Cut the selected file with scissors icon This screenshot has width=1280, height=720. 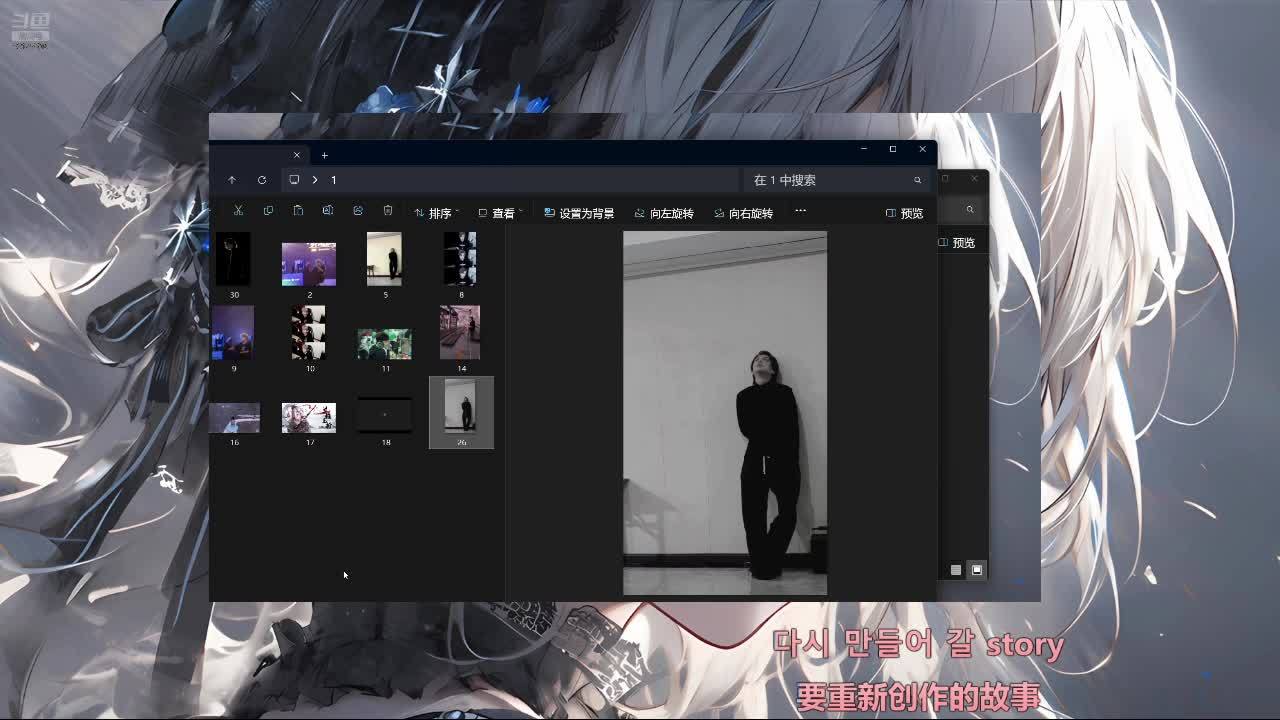coord(238,211)
